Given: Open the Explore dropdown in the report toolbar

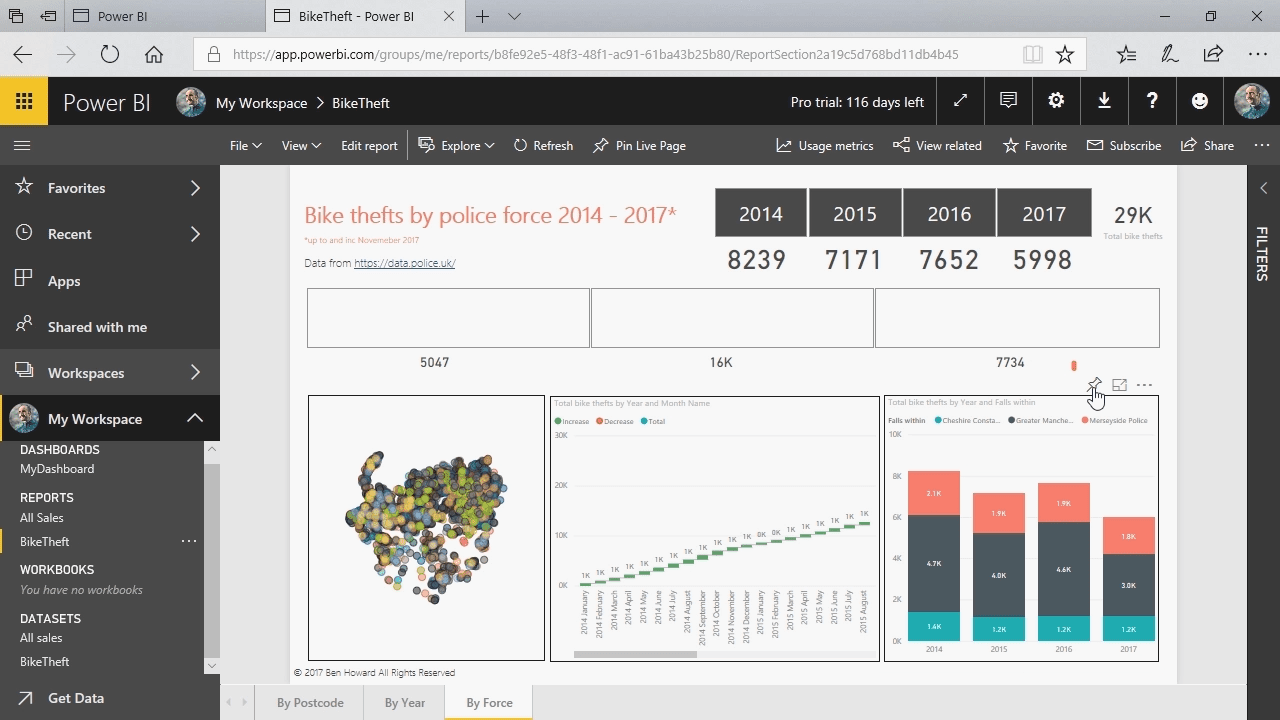Looking at the screenshot, I should [456, 145].
